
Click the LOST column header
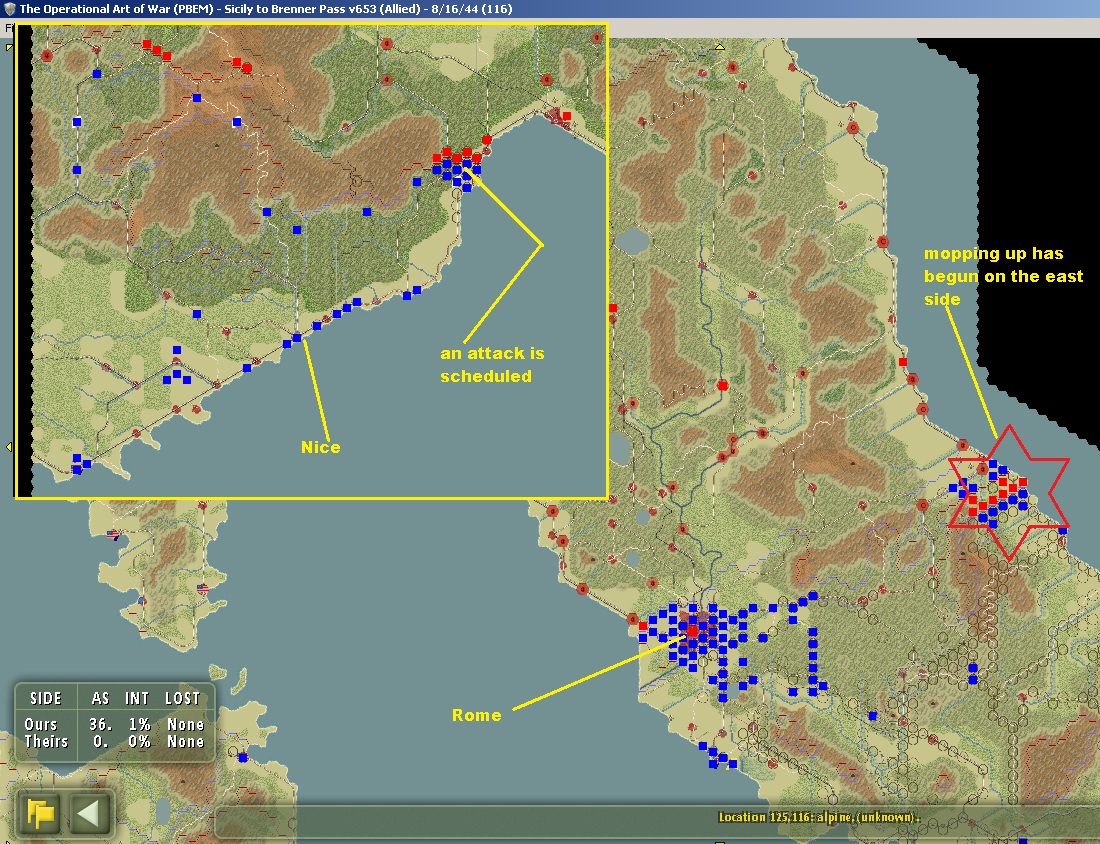(x=182, y=698)
